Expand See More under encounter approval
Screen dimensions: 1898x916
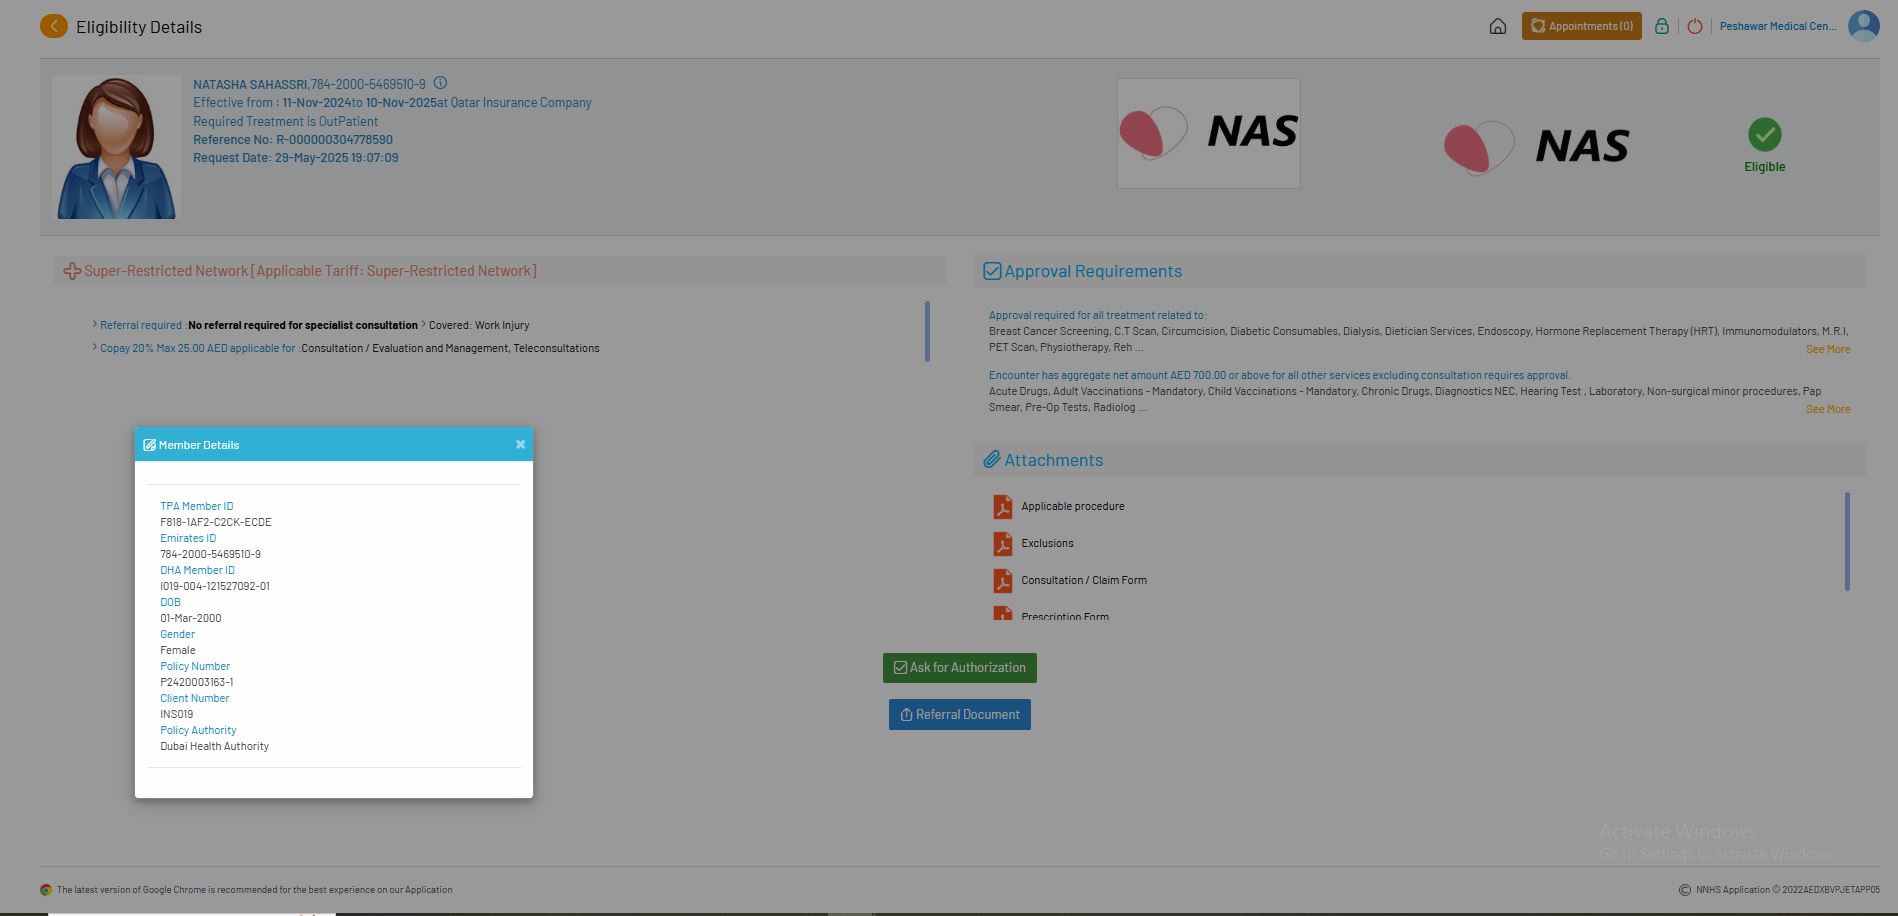pos(1827,410)
